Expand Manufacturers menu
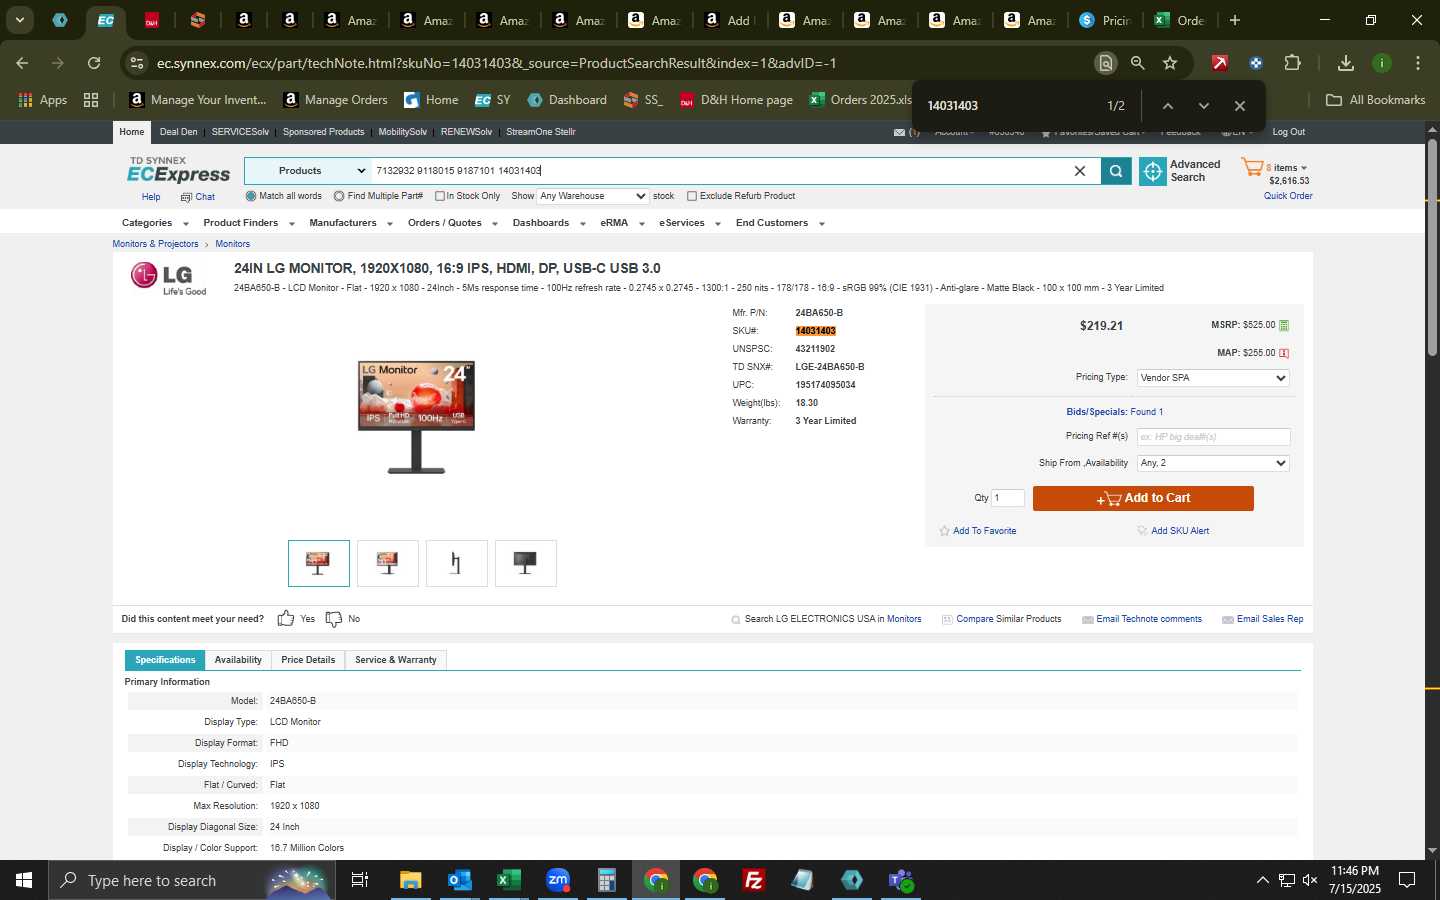This screenshot has width=1440, height=900. [x=351, y=223]
